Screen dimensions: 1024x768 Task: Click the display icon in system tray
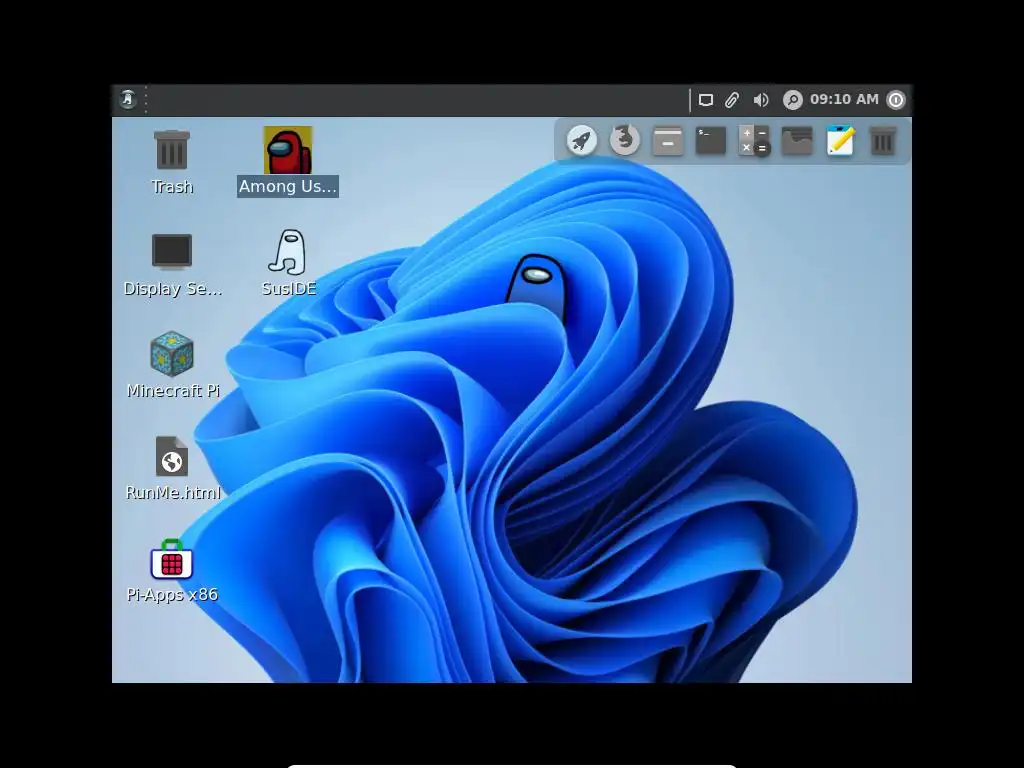point(706,100)
